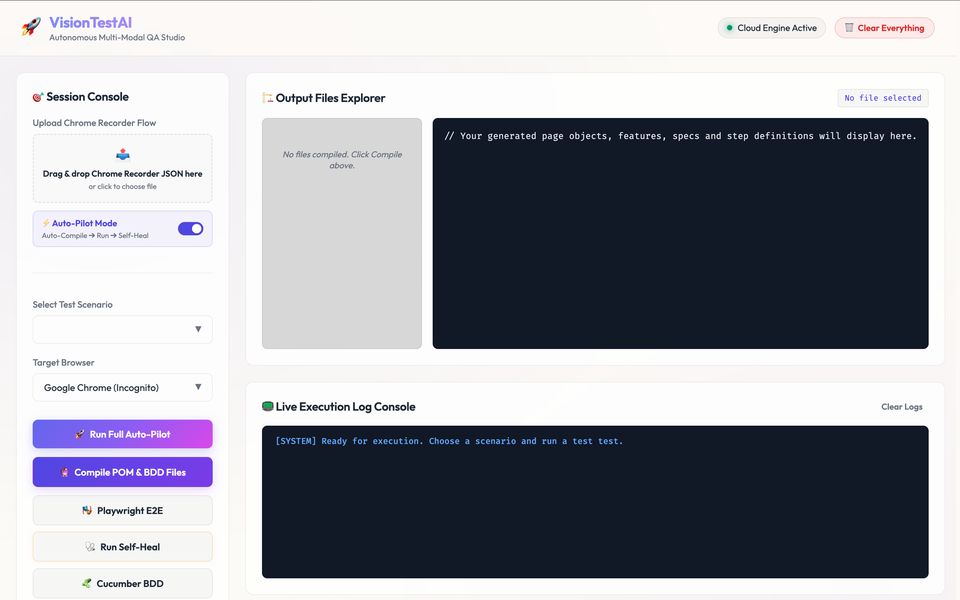
Task: Click Compile POM & BDD Files button
Action: (122, 472)
